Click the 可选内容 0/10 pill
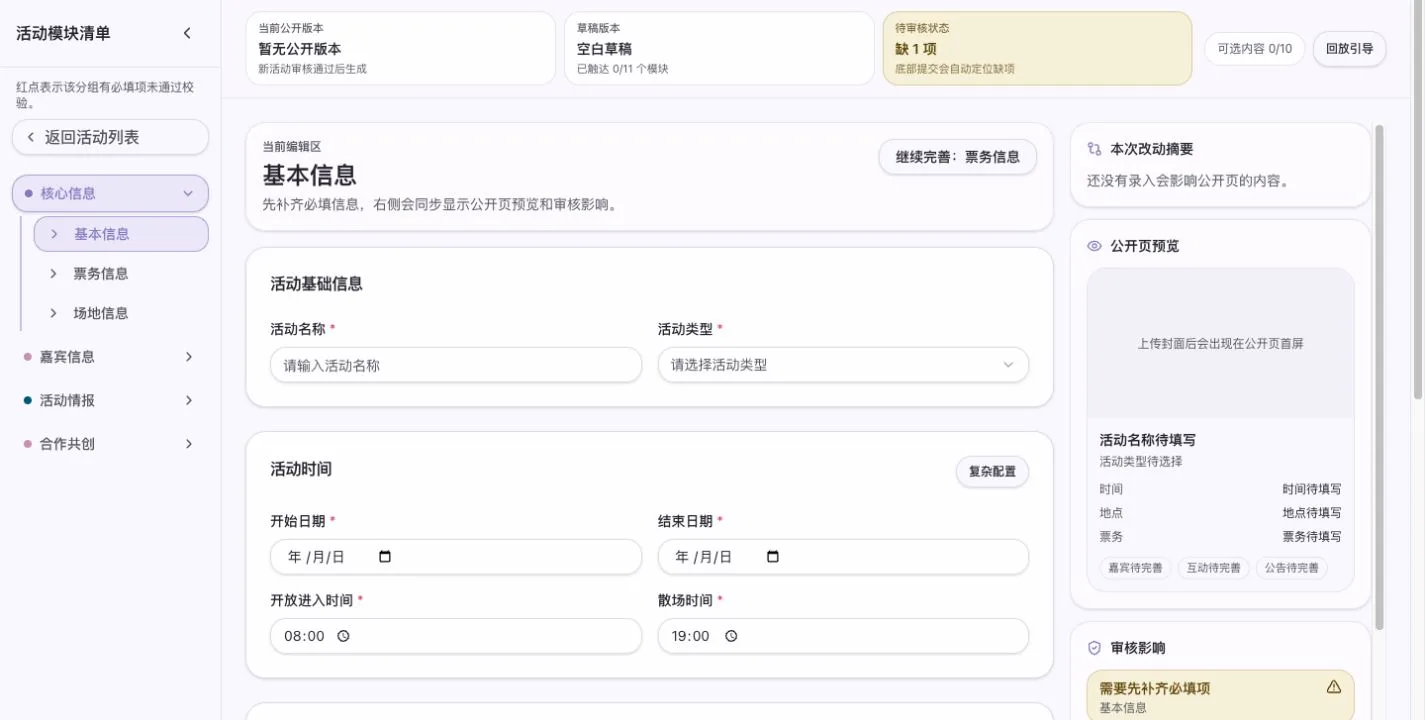The height and width of the screenshot is (720, 1425). click(1254, 48)
